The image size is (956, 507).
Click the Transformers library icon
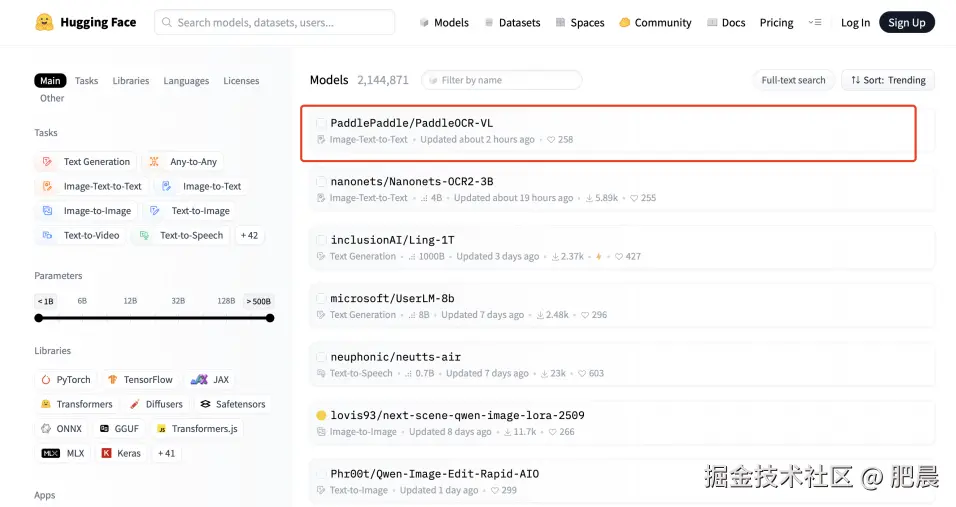[x=46, y=404]
